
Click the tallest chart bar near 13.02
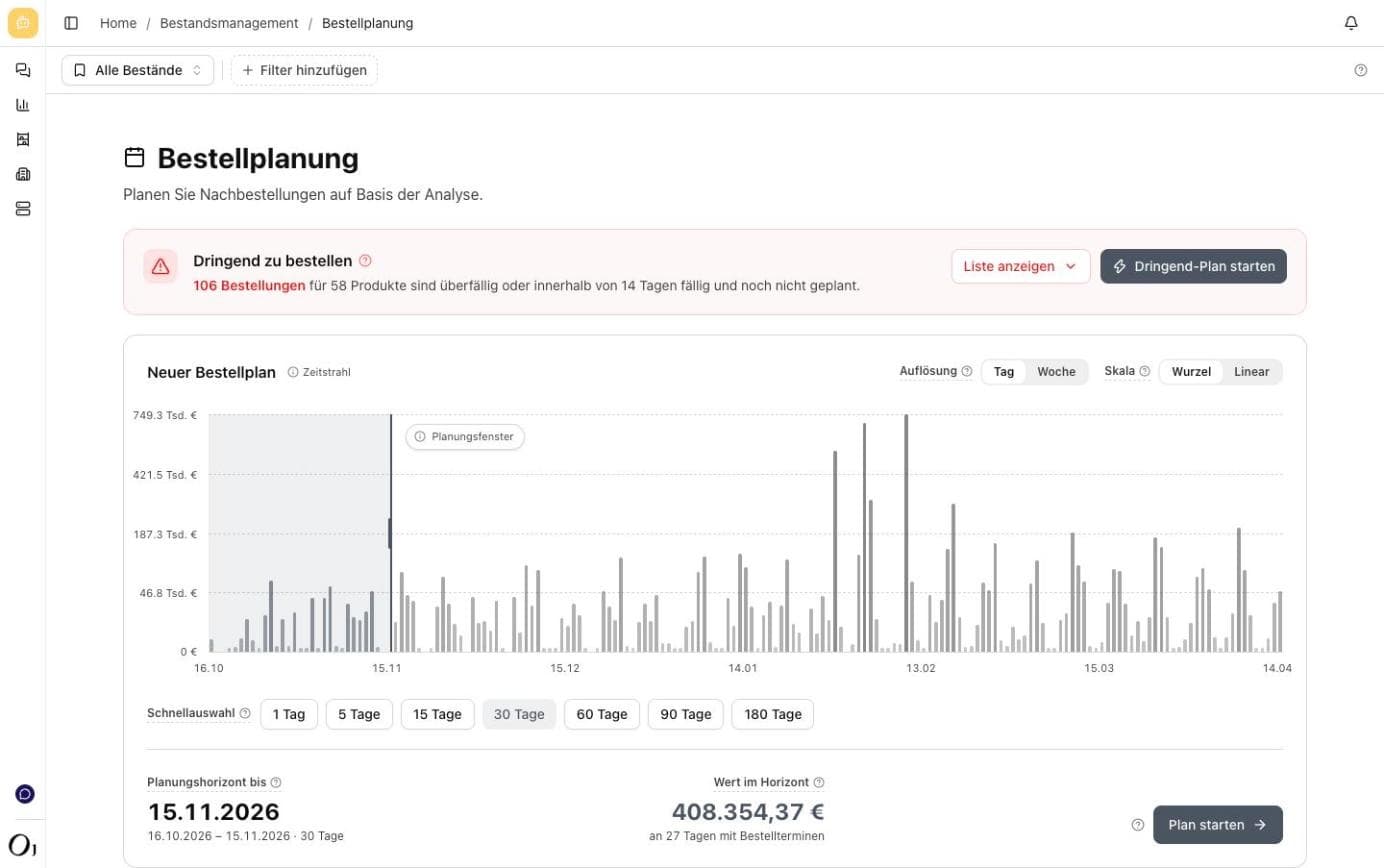(x=906, y=533)
